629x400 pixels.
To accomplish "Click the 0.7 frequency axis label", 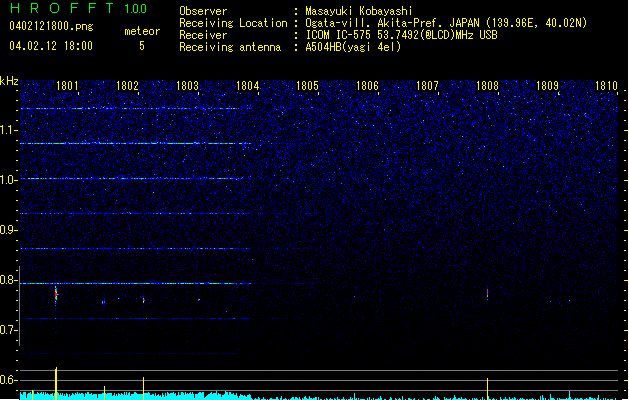I will pos(7,330).
